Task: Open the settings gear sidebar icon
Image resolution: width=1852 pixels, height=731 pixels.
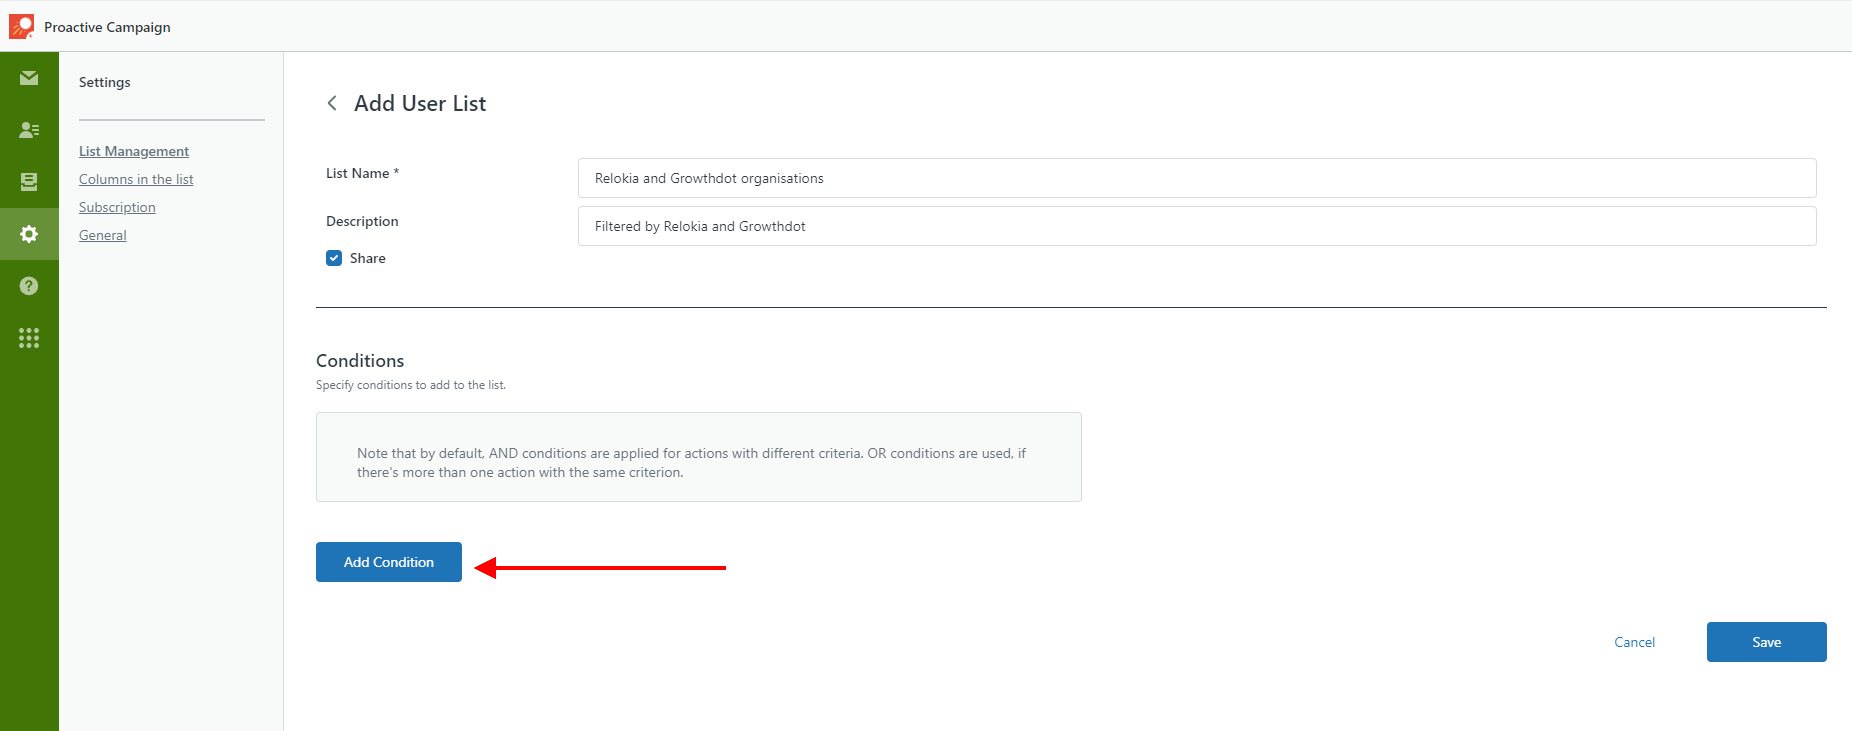Action: click(29, 234)
